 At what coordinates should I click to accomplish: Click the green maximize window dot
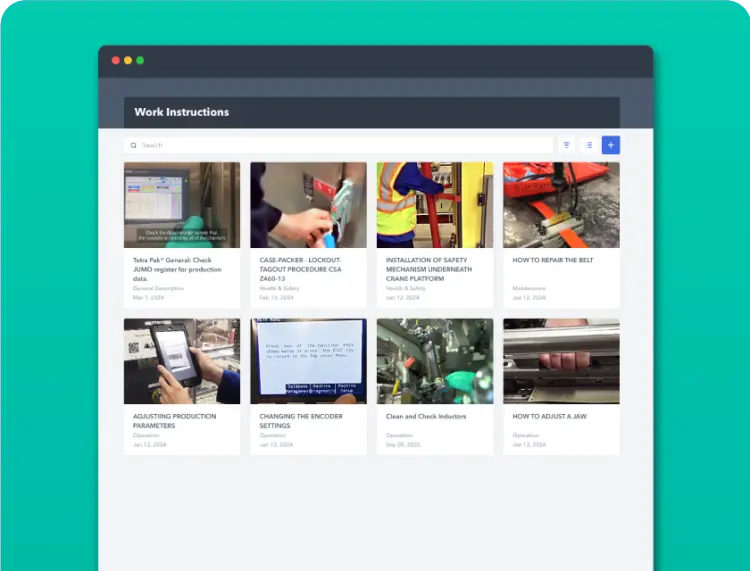tap(140, 60)
